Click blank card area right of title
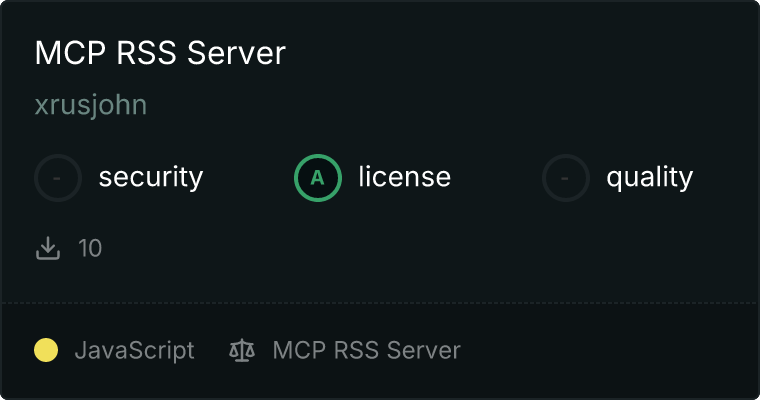Image resolution: width=760 pixels, height=400 pixels. click(x=520, y=53)
